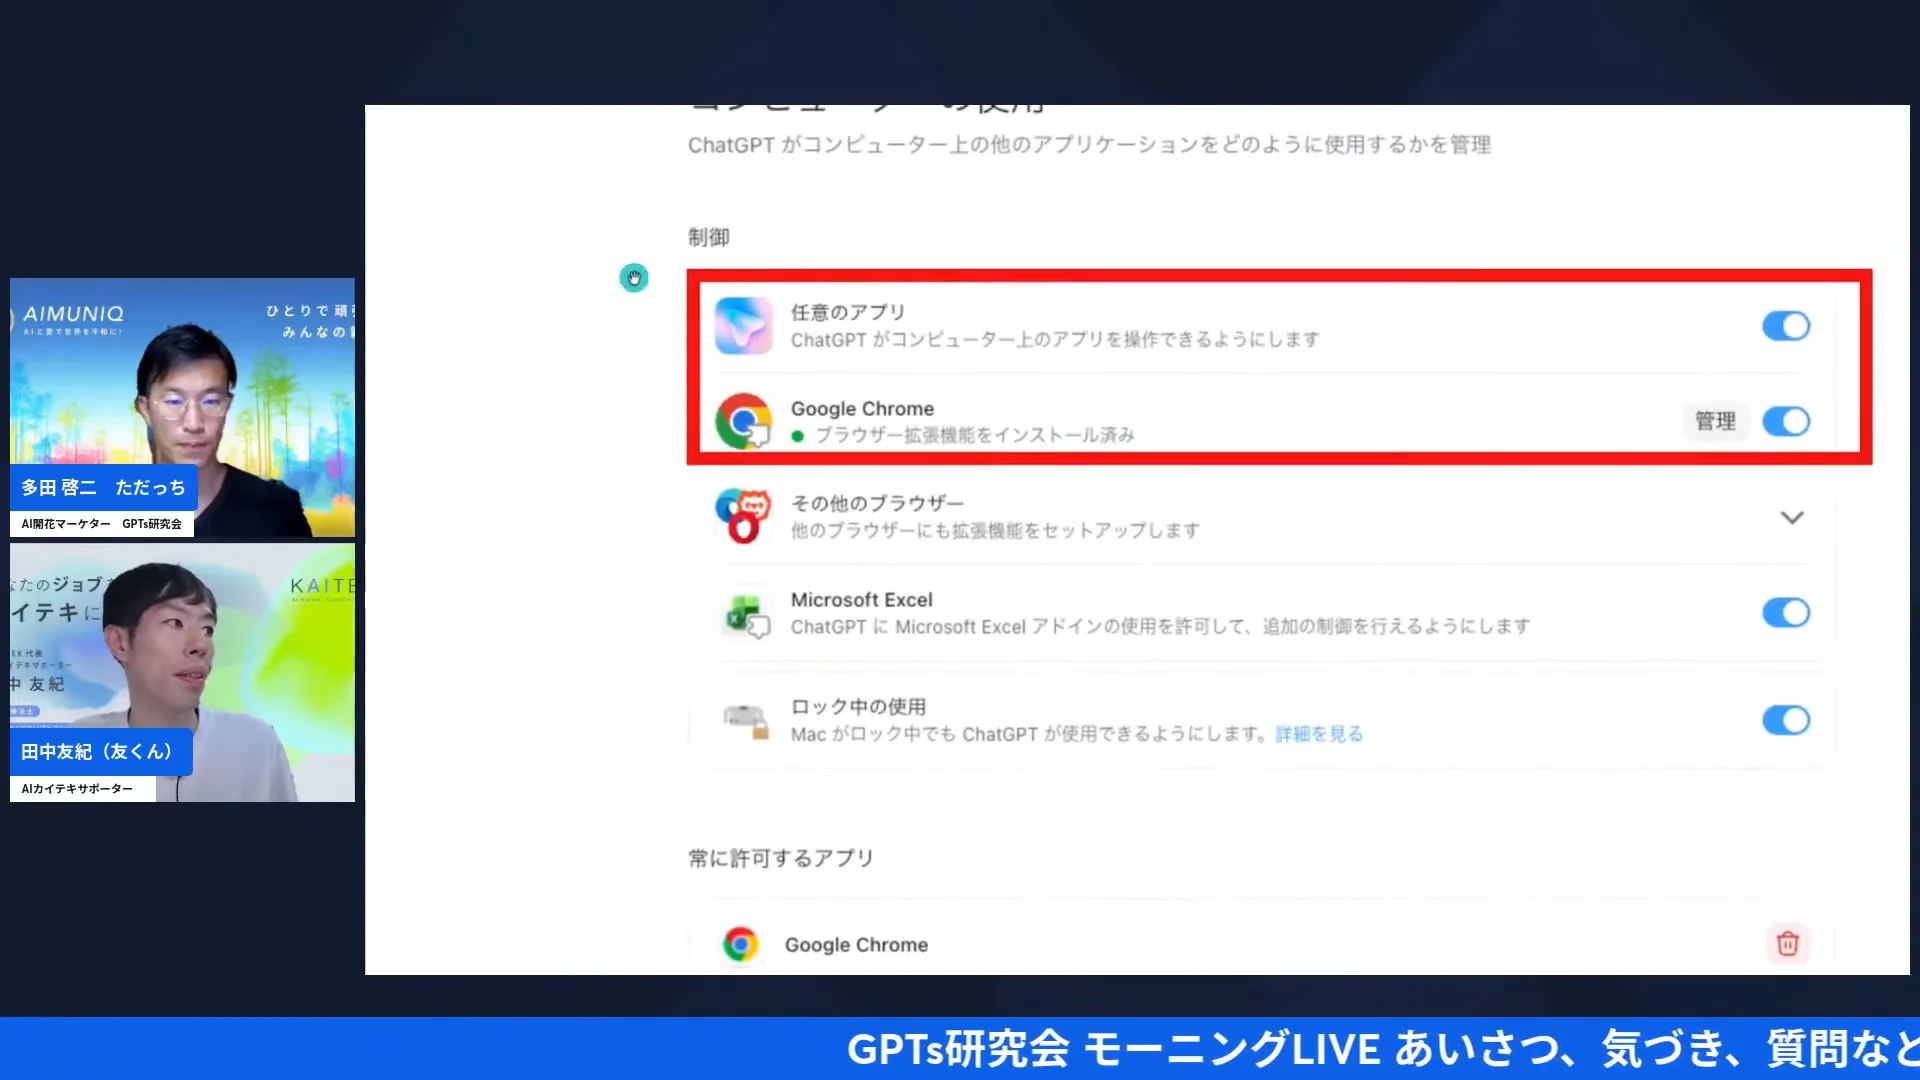Click the Google Chrome icon in 制御 list

point(743,421)
